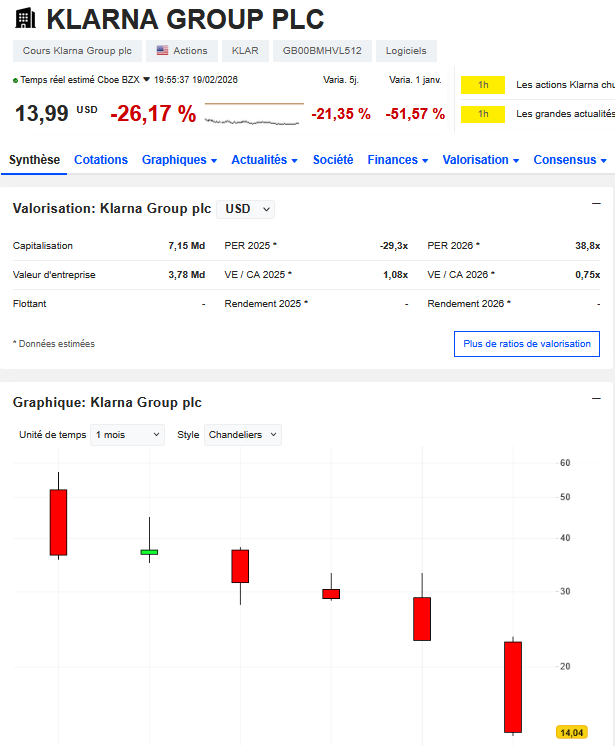The image size is (615, 746).
Task: Expand the Consensus menu
Action: (x=570, y=160)
